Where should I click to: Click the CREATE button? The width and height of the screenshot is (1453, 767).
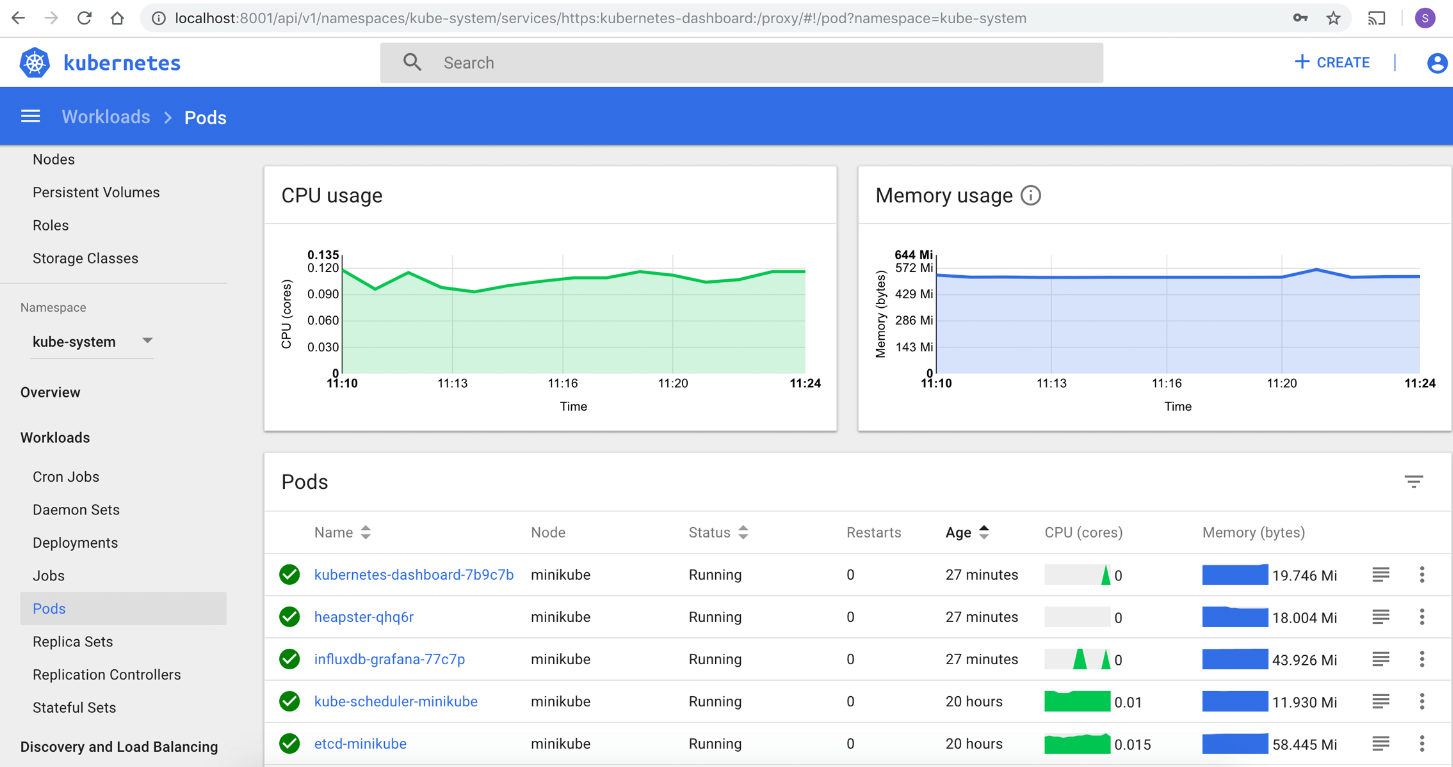click(x=1332, y=62)
